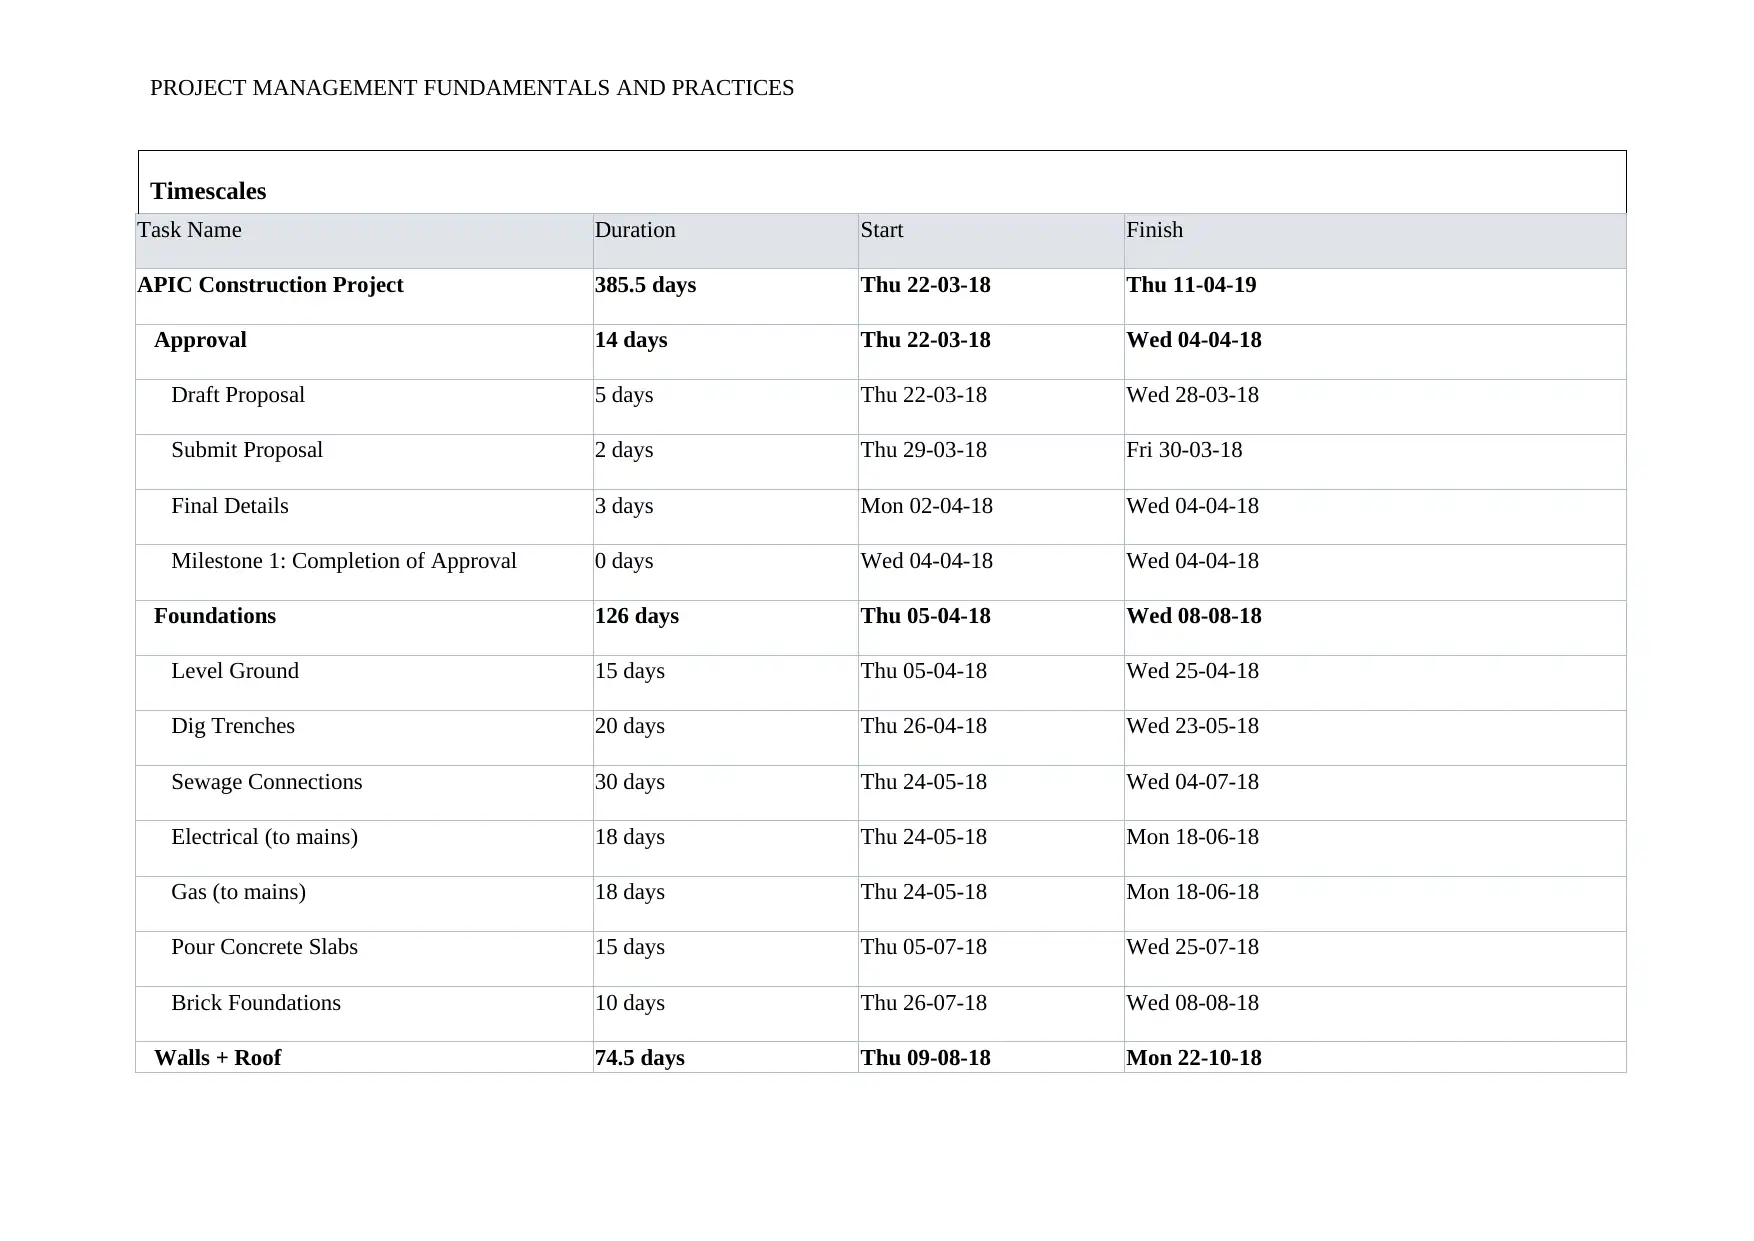Click the 'Mon 22-10-18' finish date
Viewport: 1754px width, 1241px height.
(x=1194, y=1058)
